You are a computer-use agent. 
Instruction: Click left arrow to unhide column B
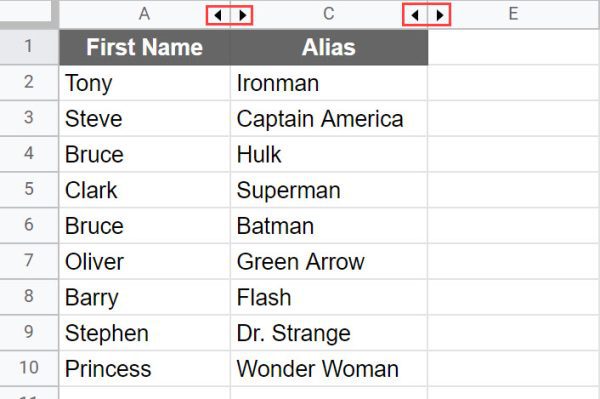pyautogui.click(x=218, y=16)
